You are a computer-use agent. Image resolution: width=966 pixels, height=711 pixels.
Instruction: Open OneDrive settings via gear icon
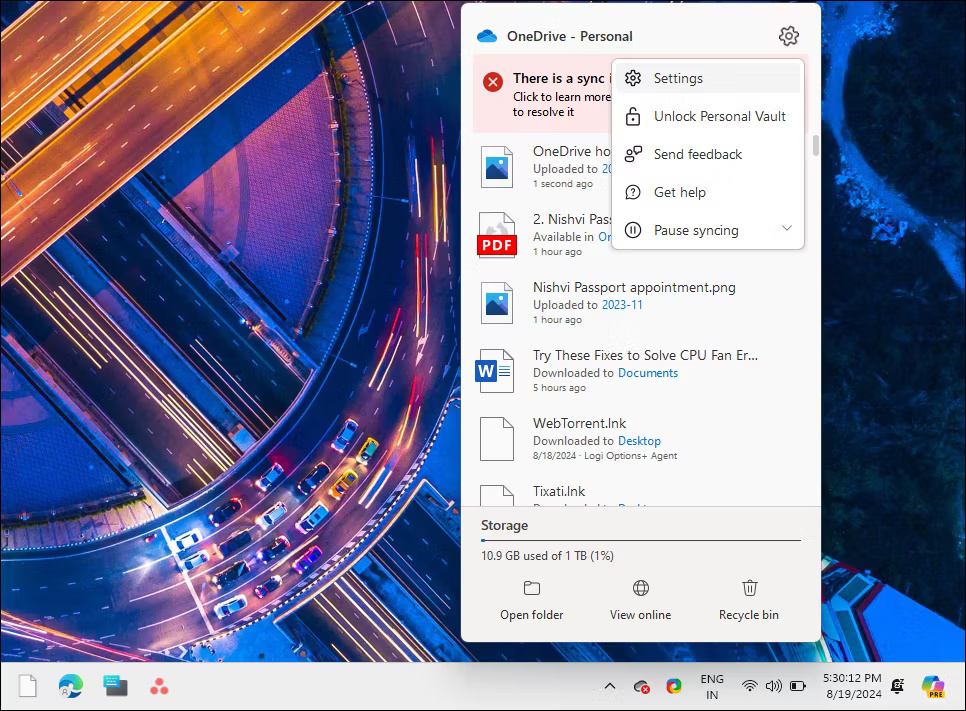(788, 35)
